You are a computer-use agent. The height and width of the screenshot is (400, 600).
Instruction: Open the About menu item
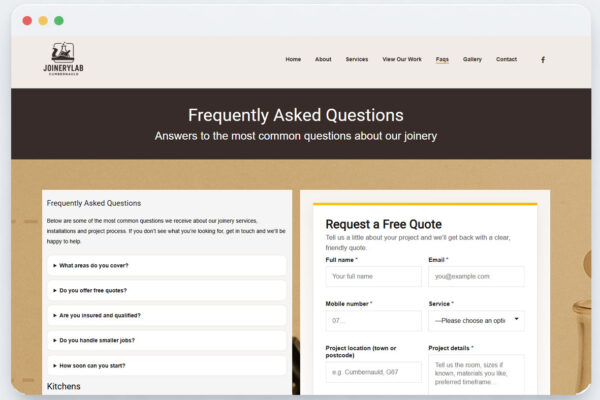[323, 59]
